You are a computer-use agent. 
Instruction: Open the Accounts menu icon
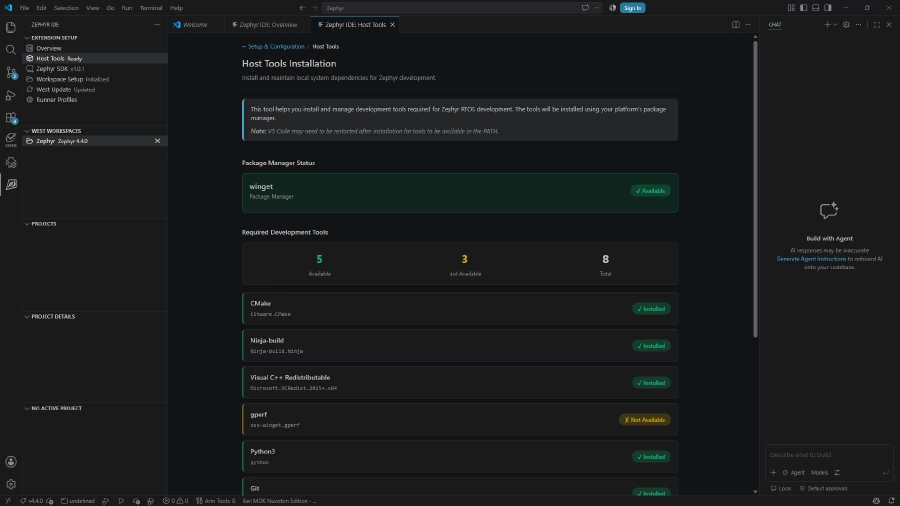(x=10, y=462)
